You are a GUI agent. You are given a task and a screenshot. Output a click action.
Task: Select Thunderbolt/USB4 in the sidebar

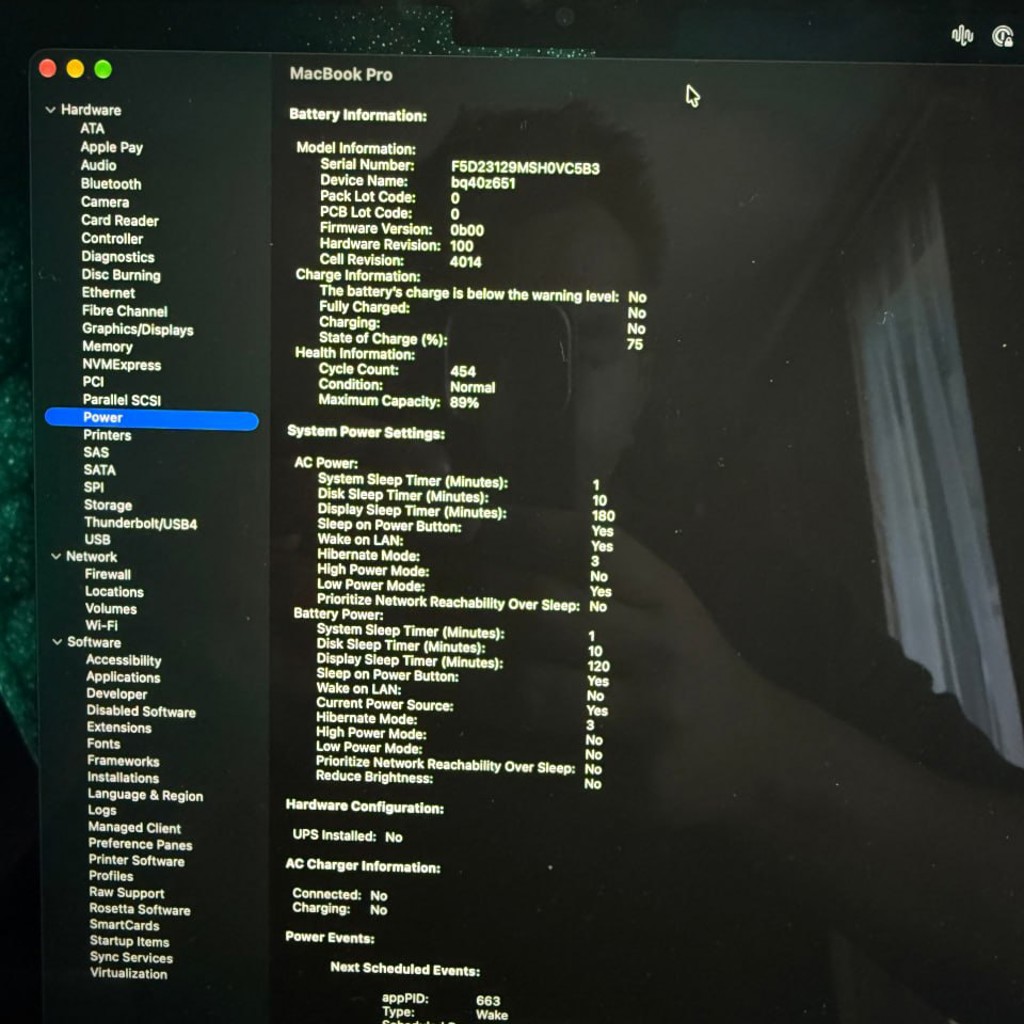pos(140,523)
